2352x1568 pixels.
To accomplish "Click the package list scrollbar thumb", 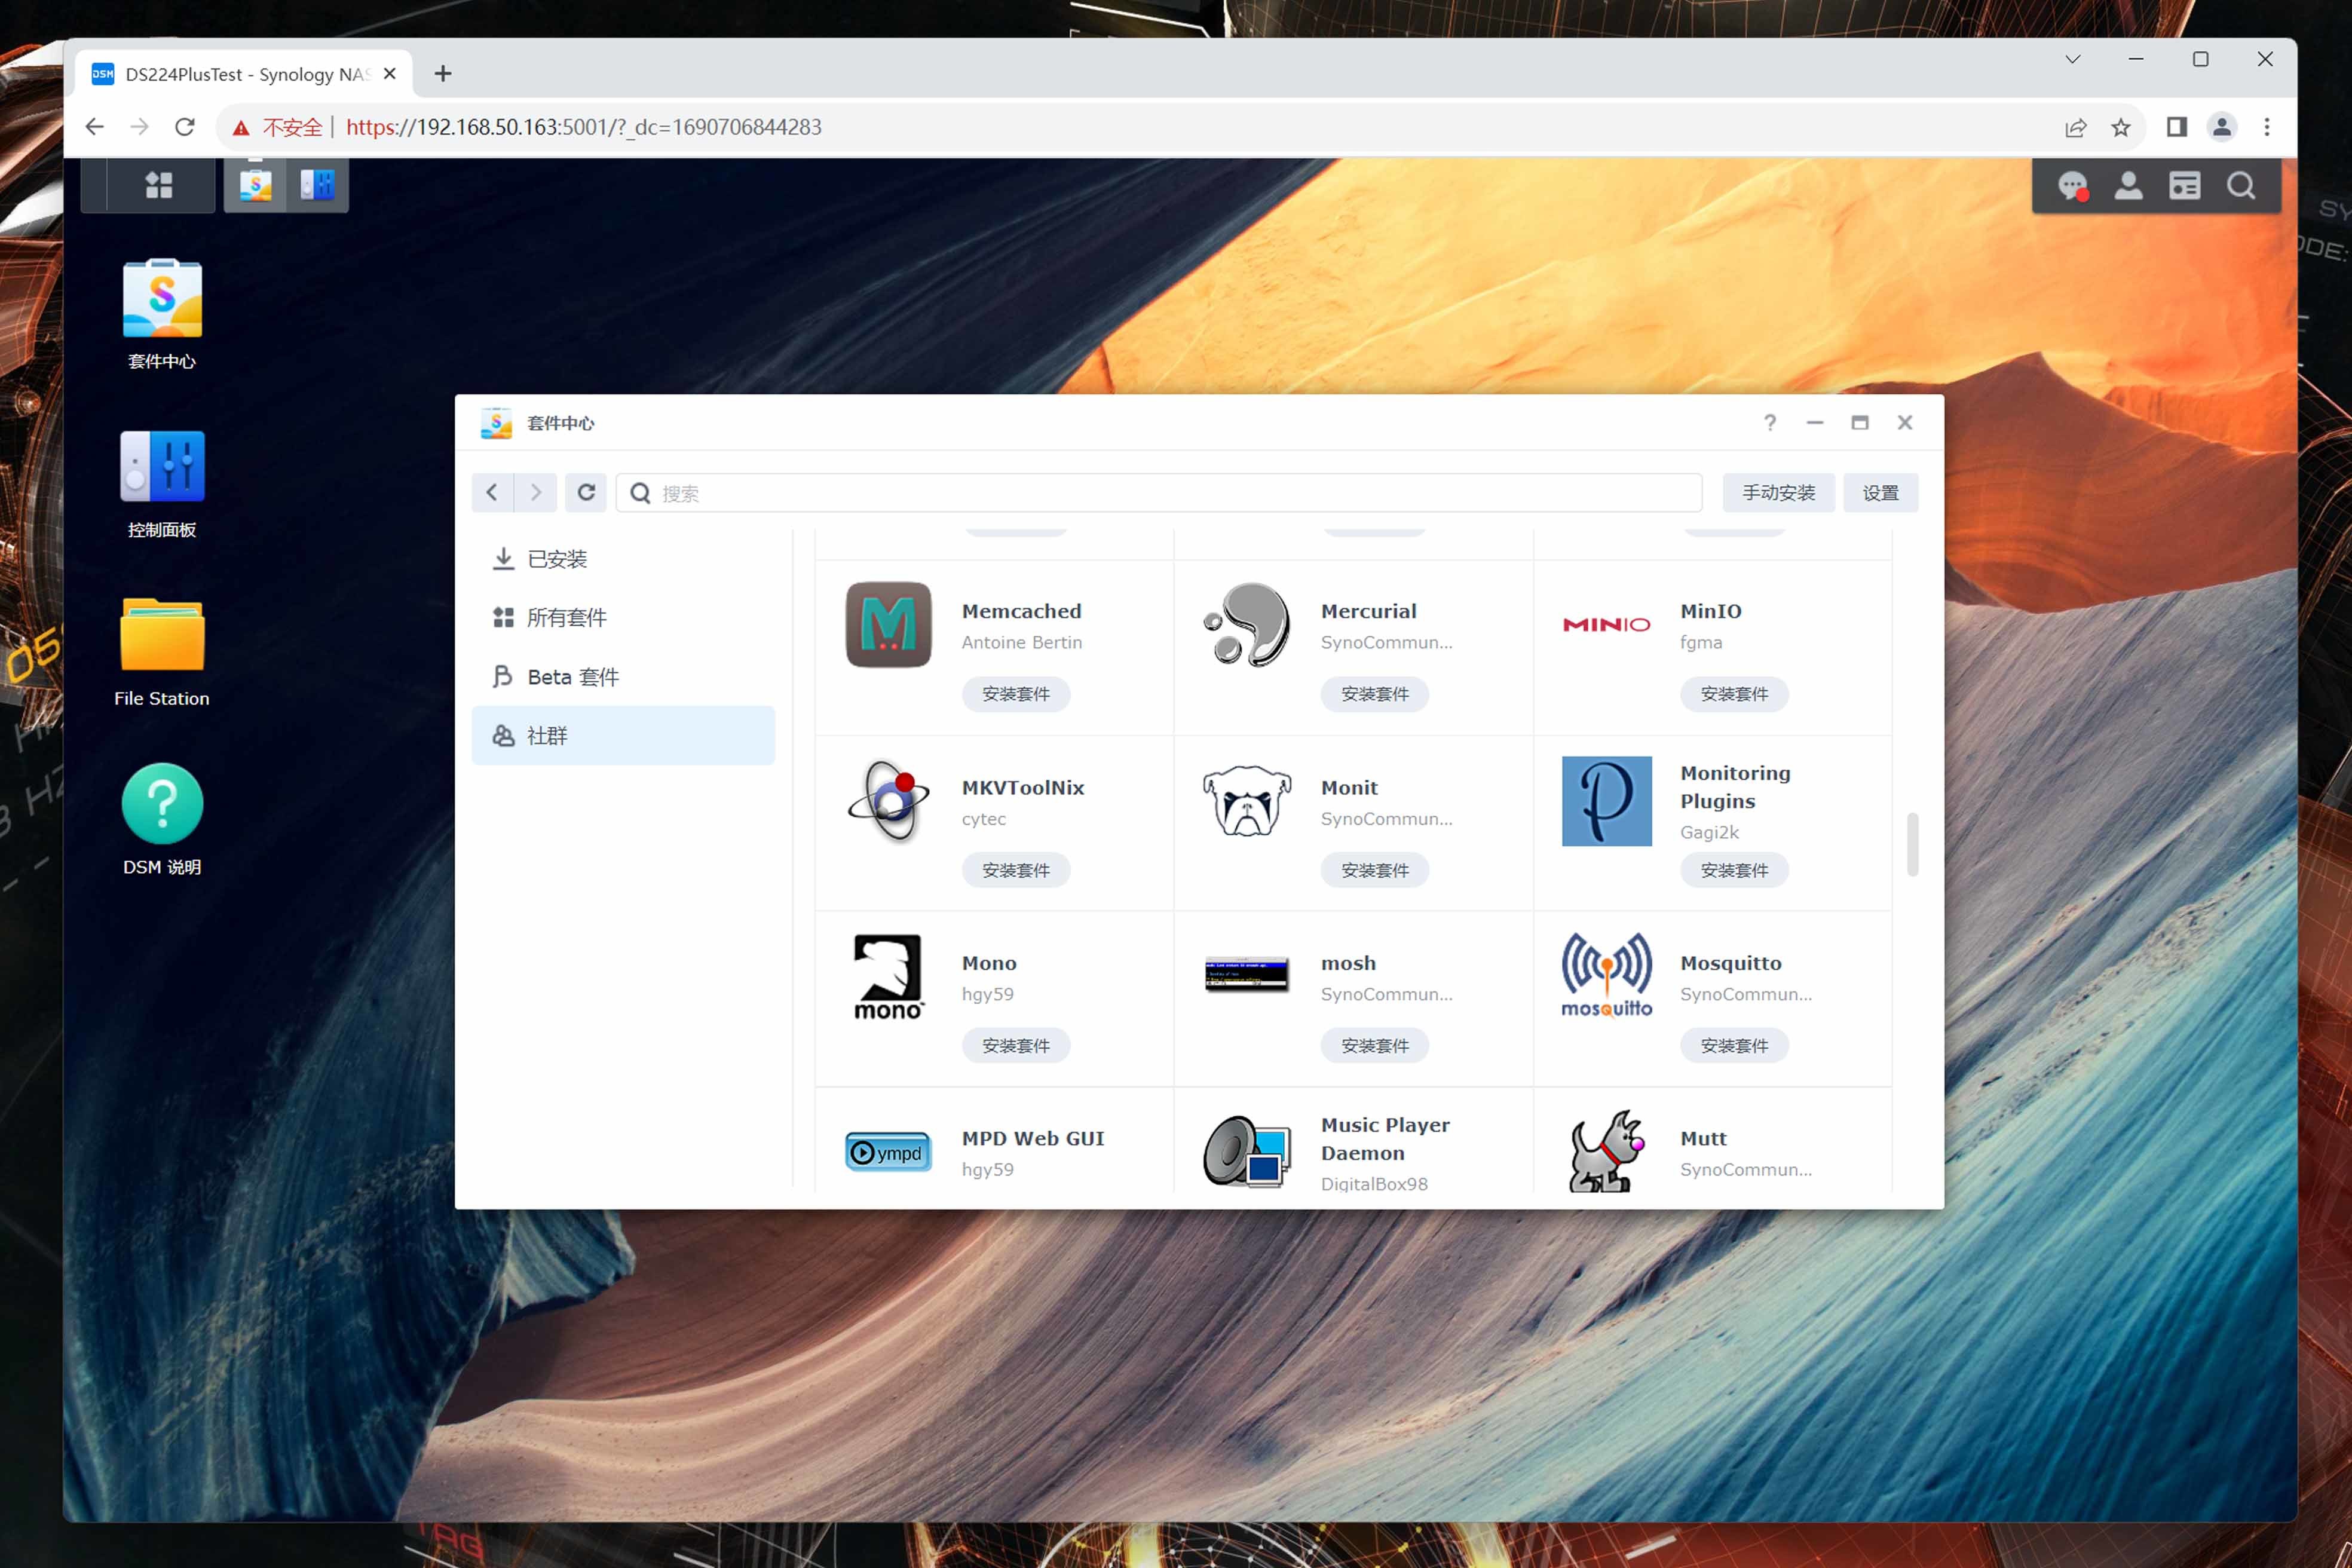I will click(1912, 844).
